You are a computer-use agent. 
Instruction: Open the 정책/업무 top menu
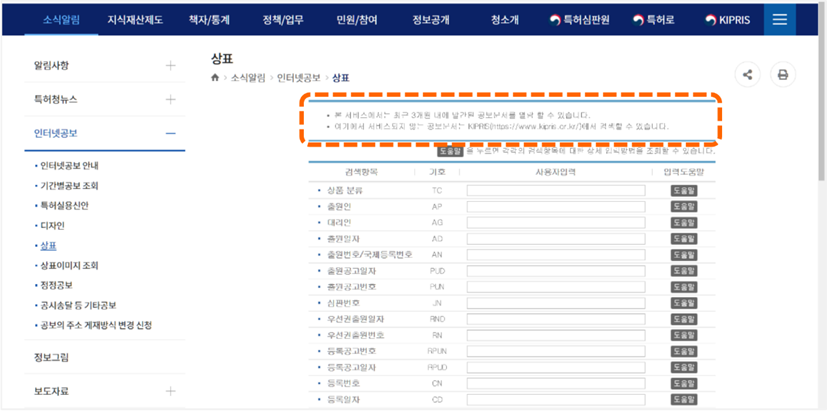(283, 20)
